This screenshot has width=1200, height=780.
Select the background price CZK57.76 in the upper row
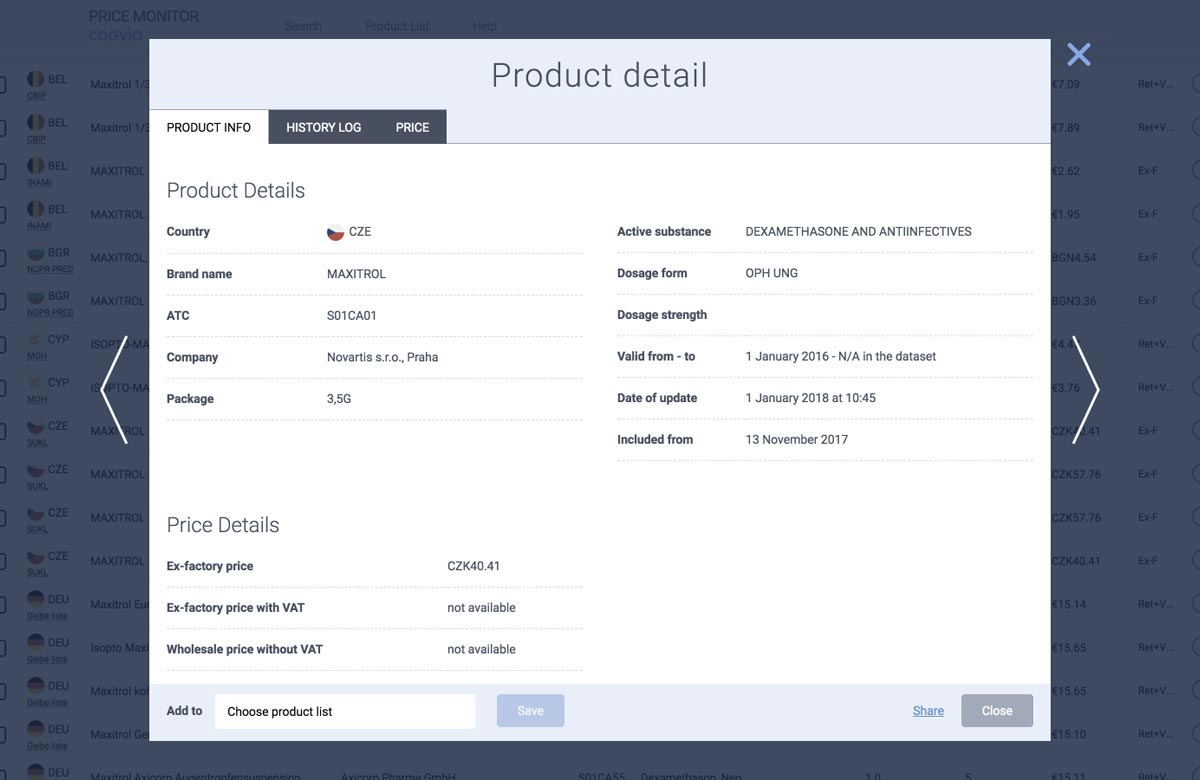tap(1076, 475)
